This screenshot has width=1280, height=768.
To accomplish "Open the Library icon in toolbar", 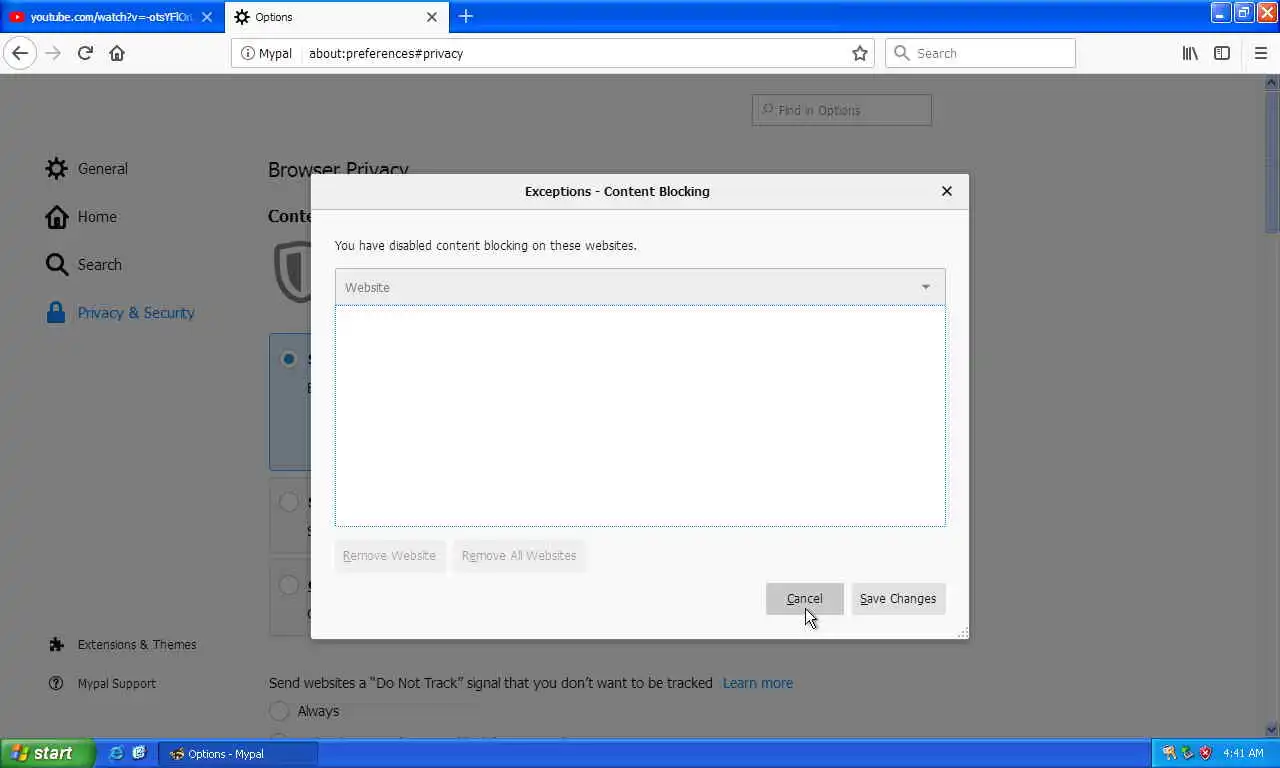I will pyautogui.click(x=1190, y=53).
